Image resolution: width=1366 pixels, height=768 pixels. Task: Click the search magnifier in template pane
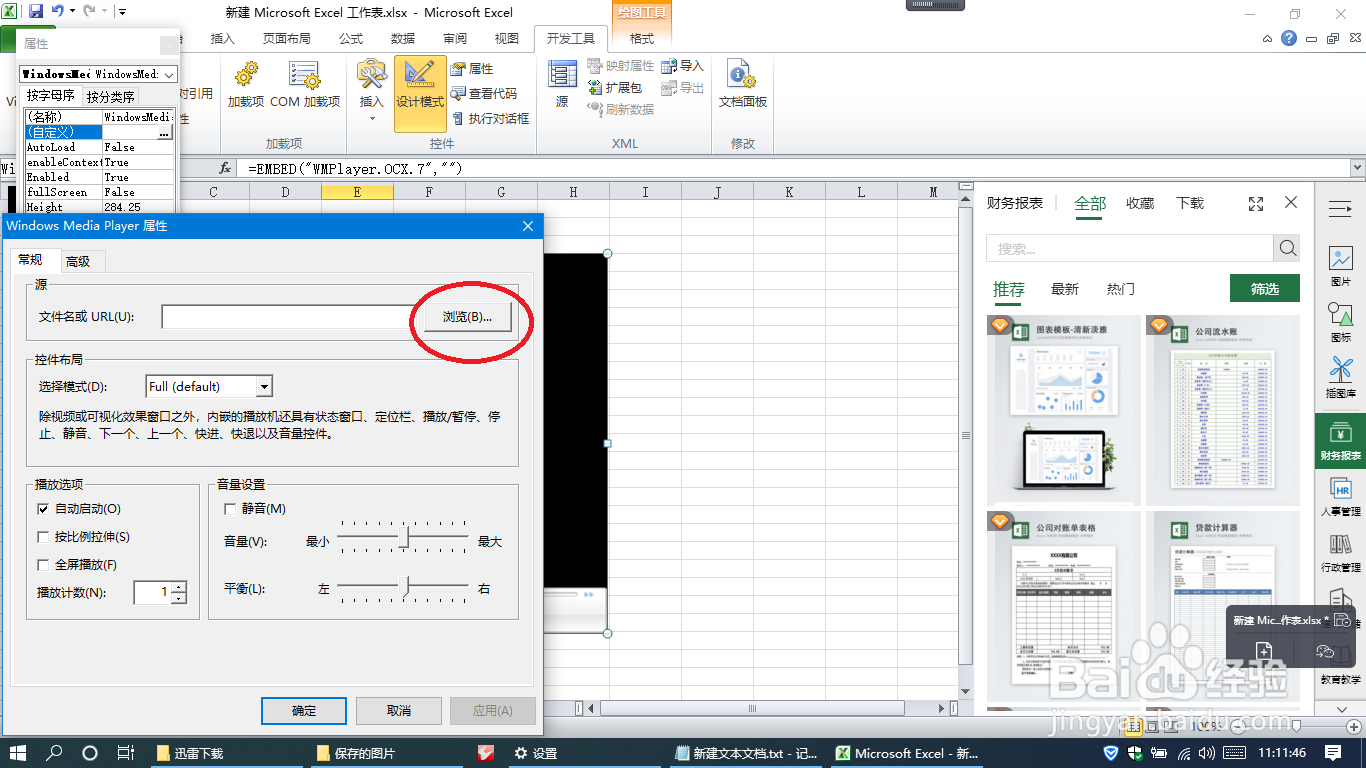tap(1287, 248)
